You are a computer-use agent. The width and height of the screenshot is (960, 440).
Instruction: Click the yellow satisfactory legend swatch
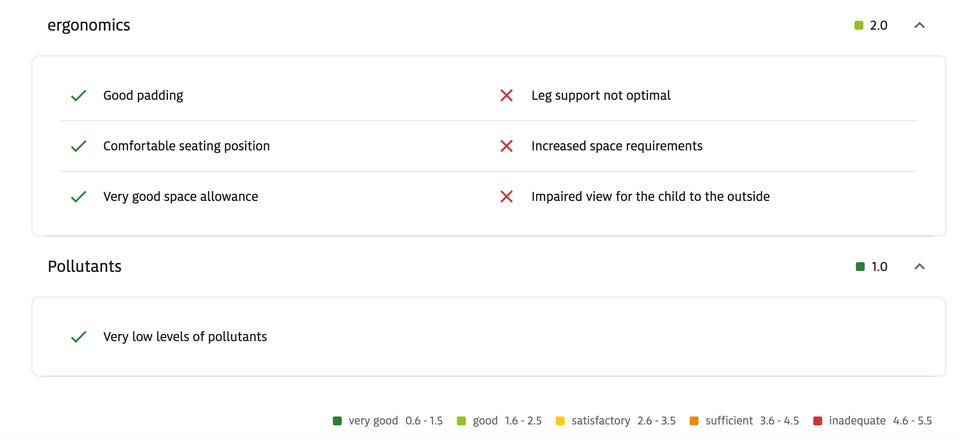[x=560, y=421]
